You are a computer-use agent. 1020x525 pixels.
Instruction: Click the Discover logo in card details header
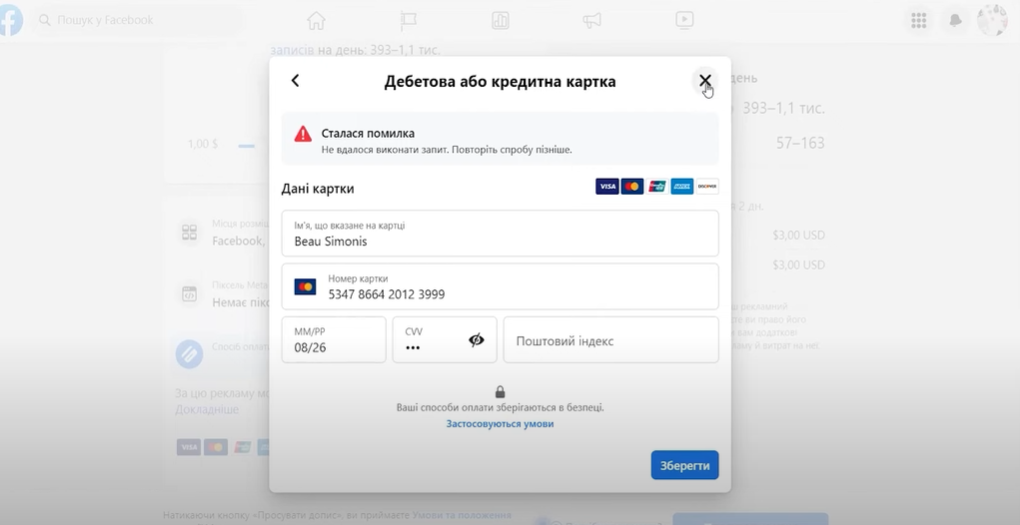(707, 187)
